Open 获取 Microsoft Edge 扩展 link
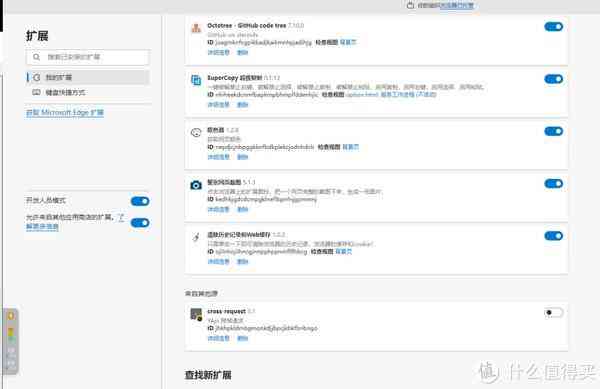This screenshot has height=389, width=600. coord(65,112)
